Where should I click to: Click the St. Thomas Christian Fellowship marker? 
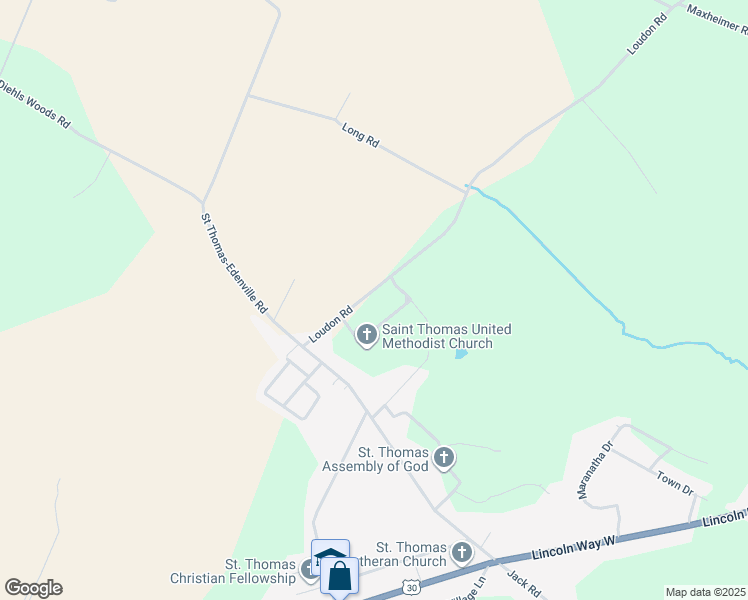click(308, 570)
